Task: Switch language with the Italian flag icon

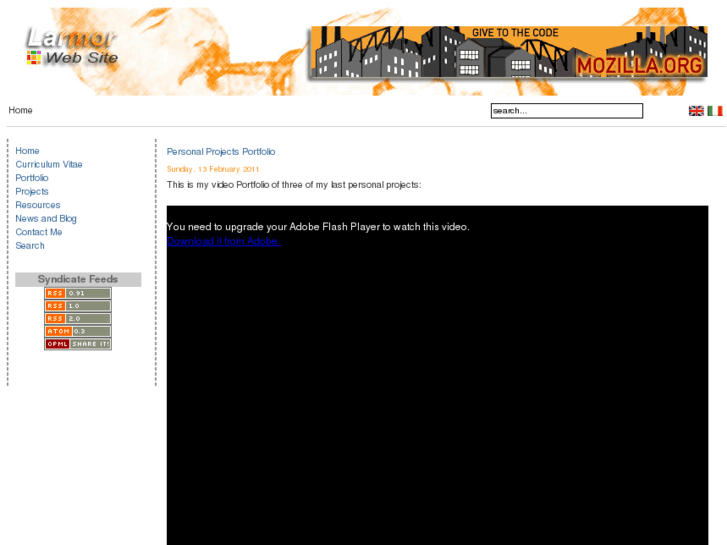Action: tap(715, 111)
